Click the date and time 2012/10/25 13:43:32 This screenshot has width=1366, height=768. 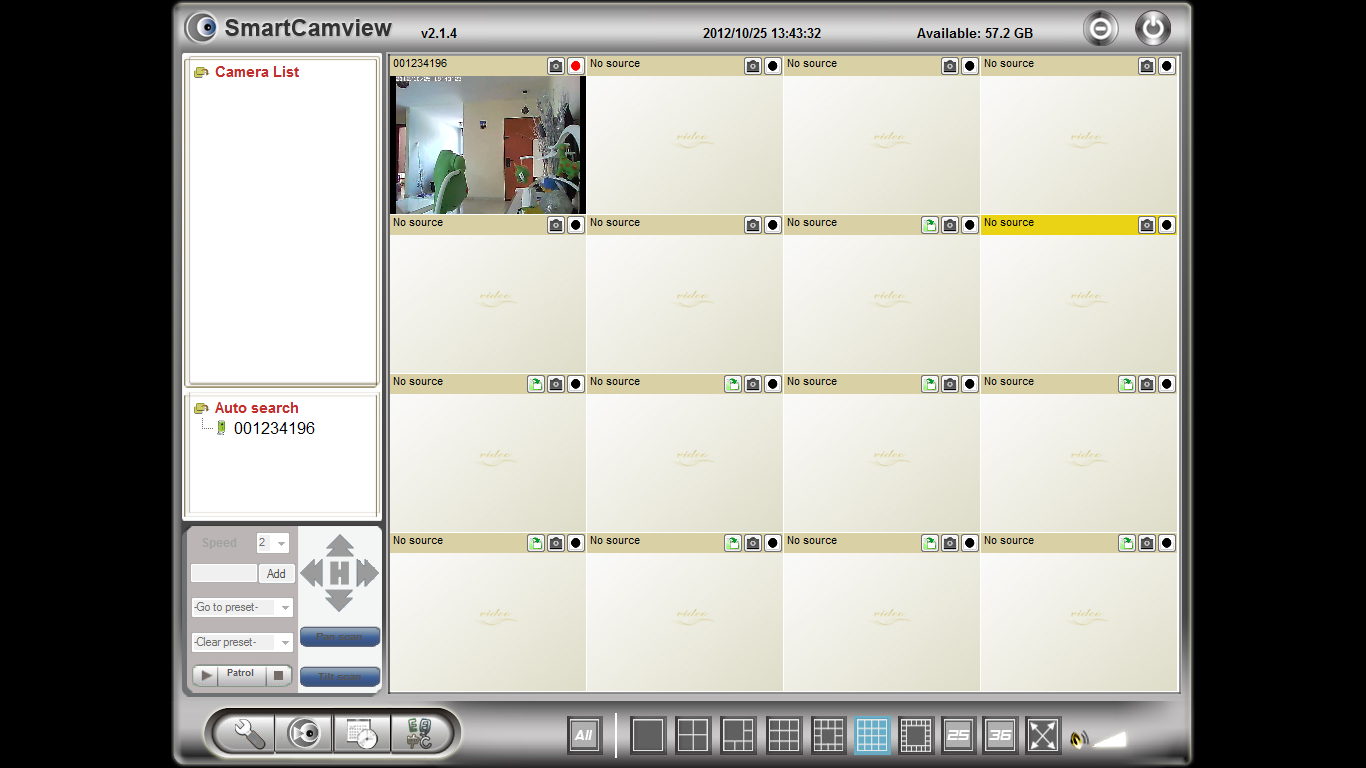(762, 33)
